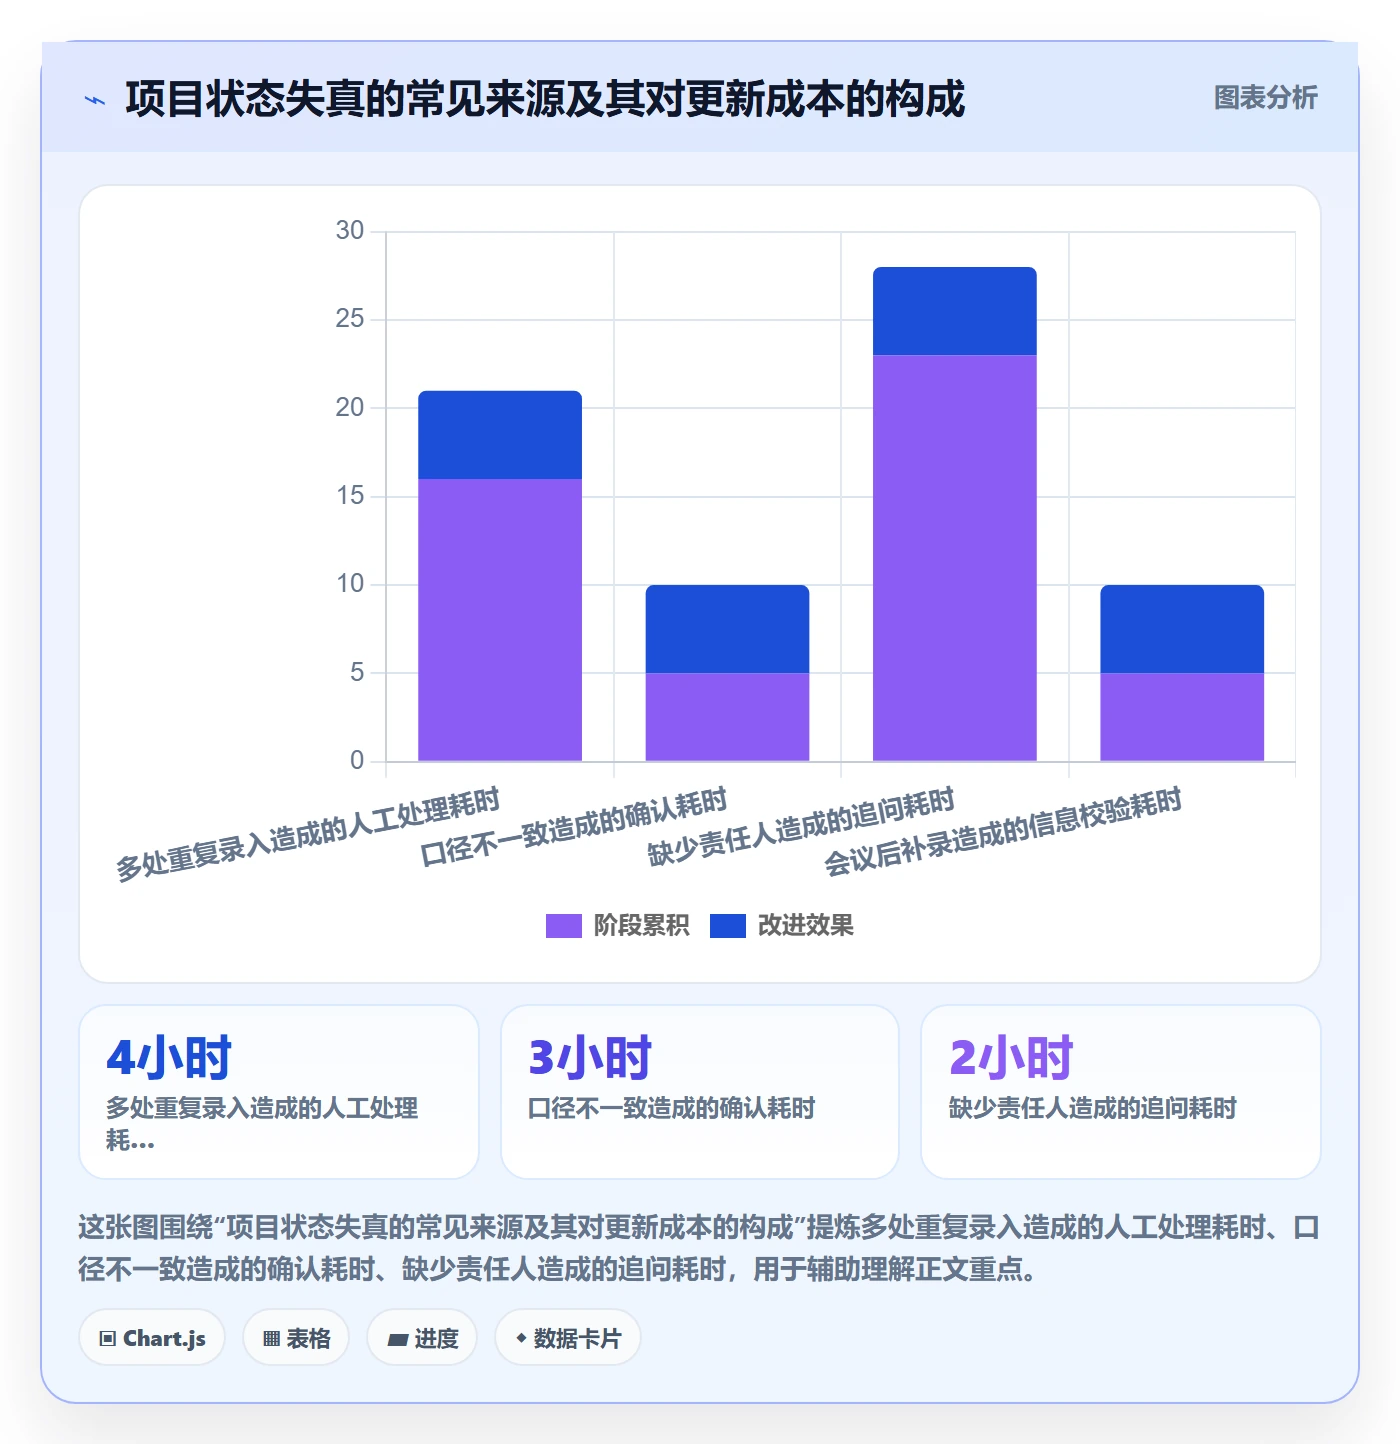The width and height of the screenshot is (1400, 1444).
Task: Click 口径不一致造成的确认耗时 caption in 3小时 card
Action: pos(671,1108)
